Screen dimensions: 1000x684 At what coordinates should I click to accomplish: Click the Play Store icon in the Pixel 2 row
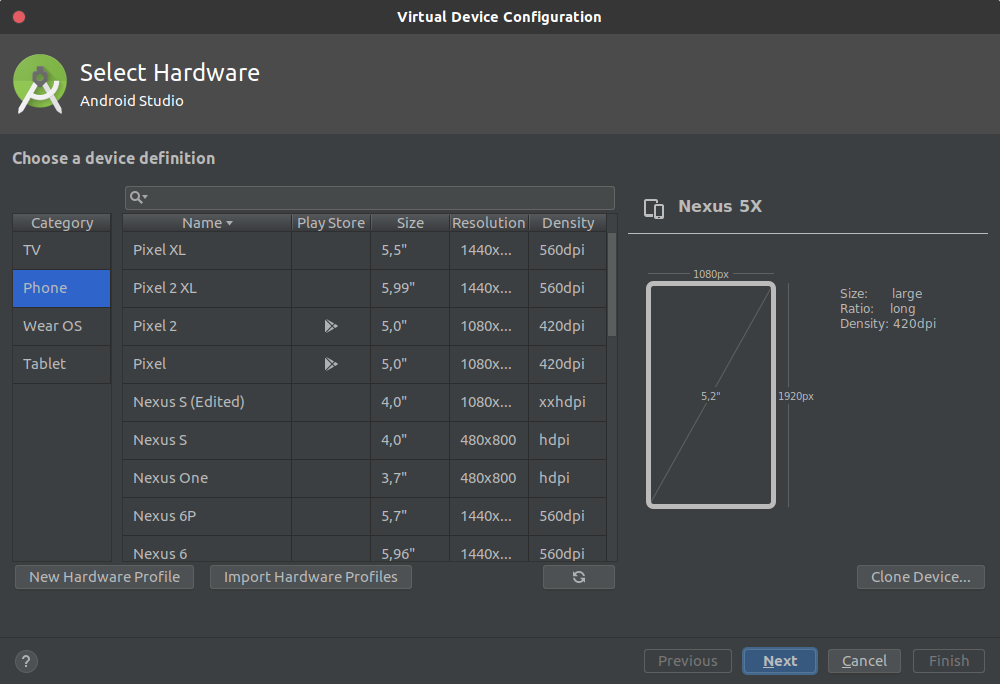331,326
